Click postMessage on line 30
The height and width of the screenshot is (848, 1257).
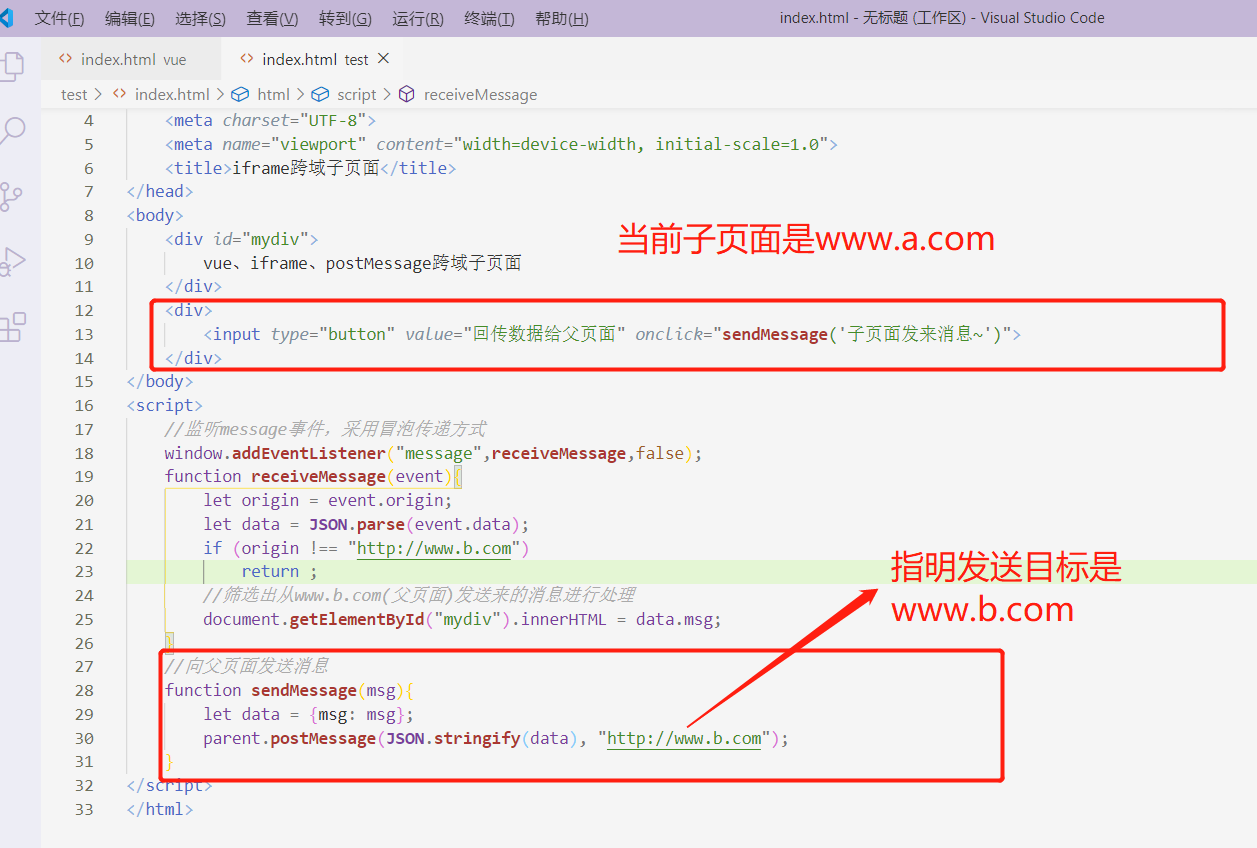tap(323, 738)
